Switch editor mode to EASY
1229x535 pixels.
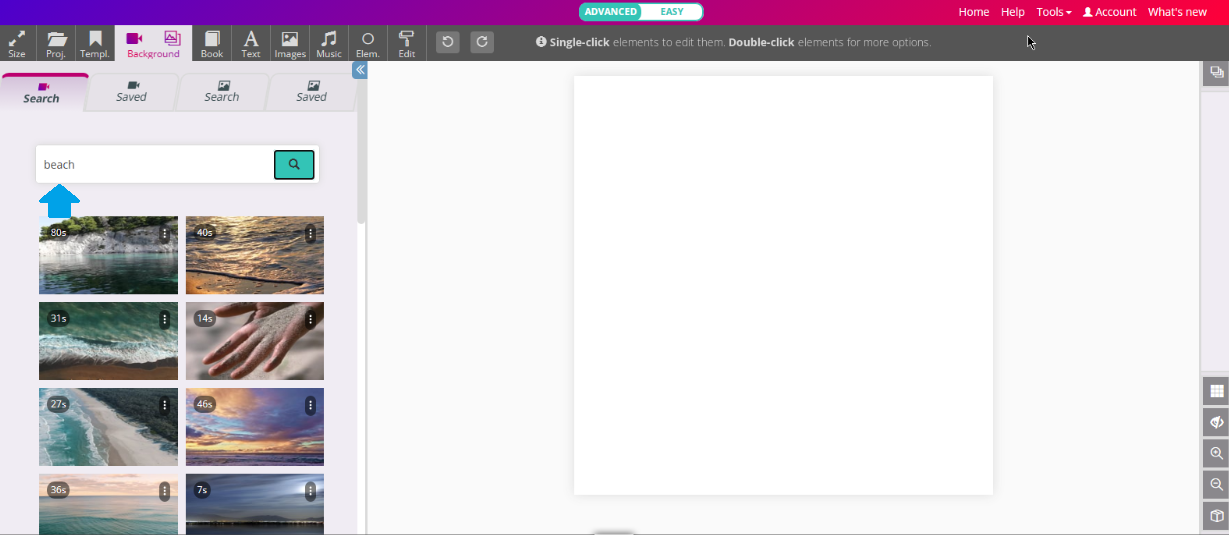672,12
